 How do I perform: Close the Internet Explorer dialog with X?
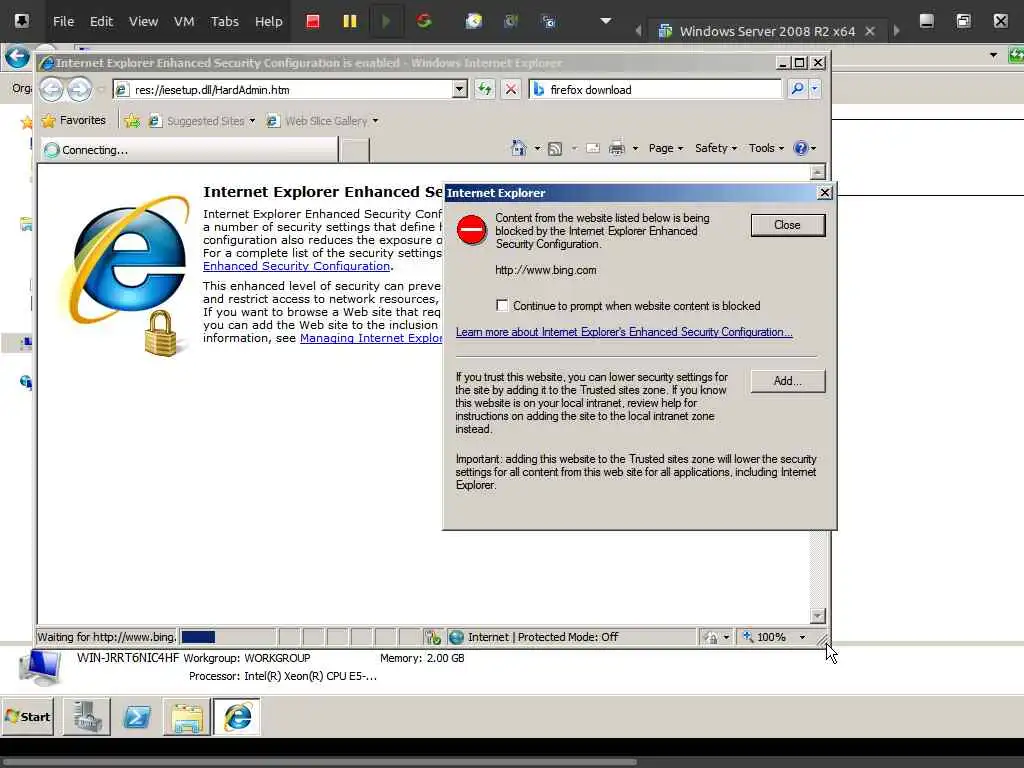(x=825, y=193)
